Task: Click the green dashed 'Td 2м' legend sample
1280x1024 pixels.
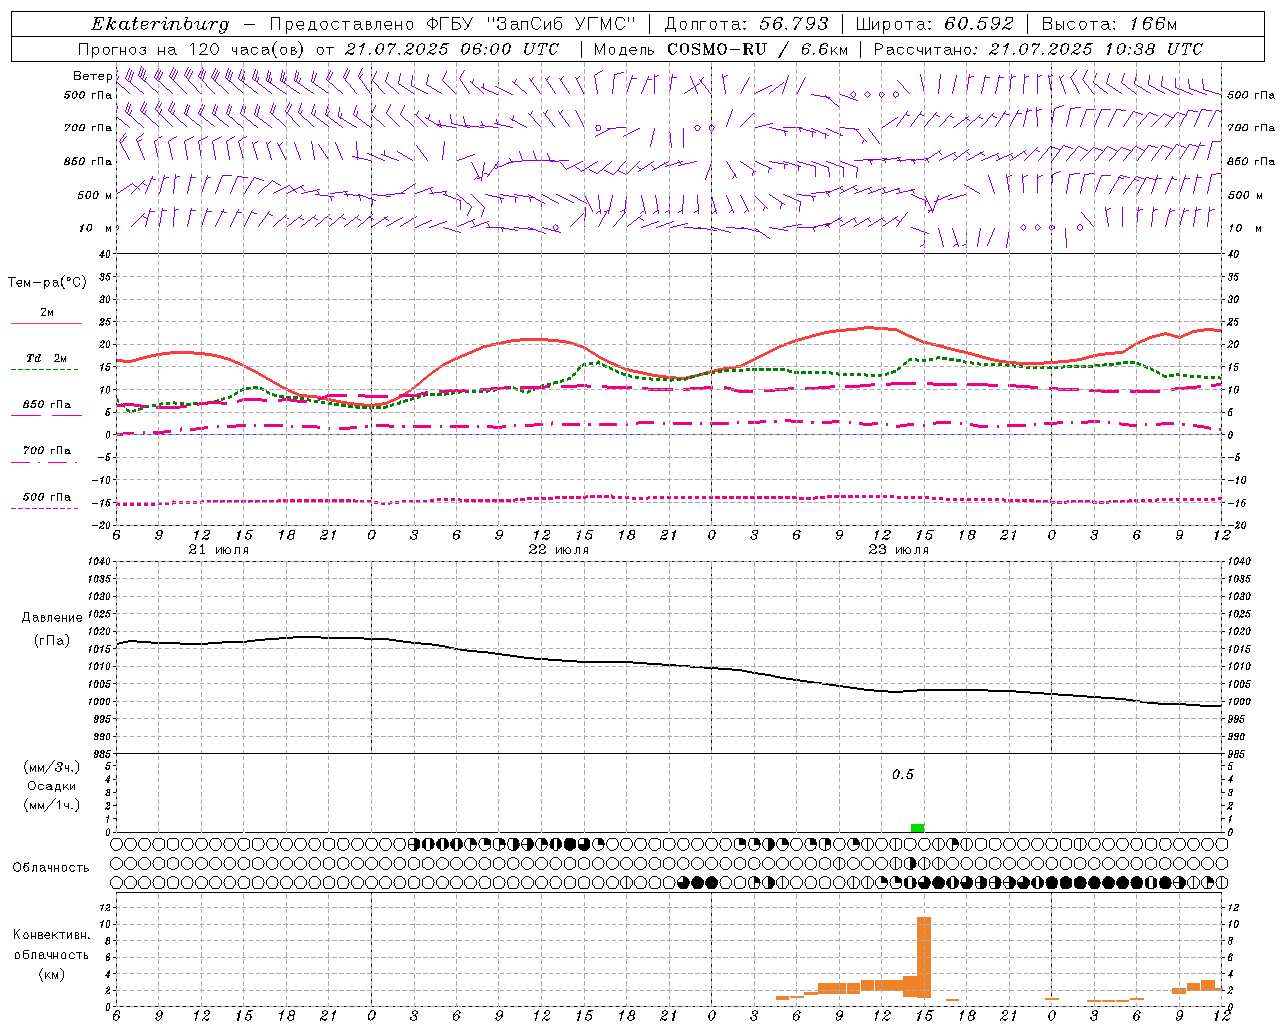Action: [x=44, y=369]
